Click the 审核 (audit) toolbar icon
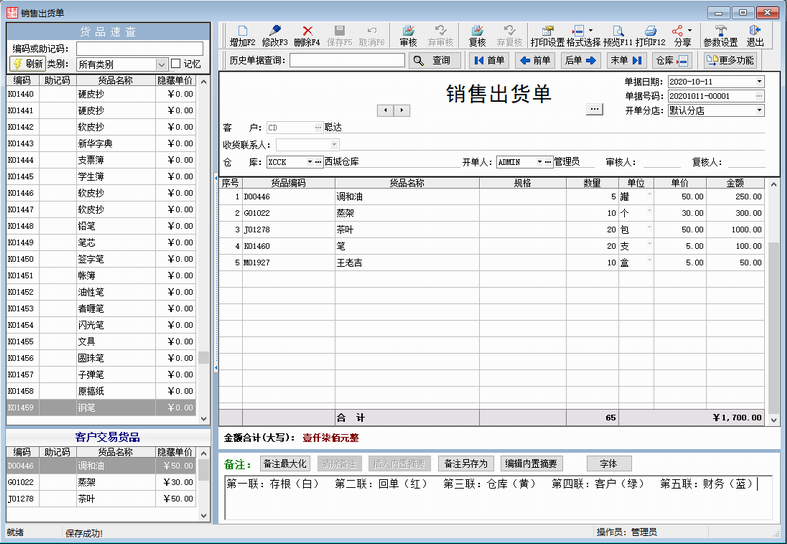The image size is (787, 544). (x=408, y=32)
